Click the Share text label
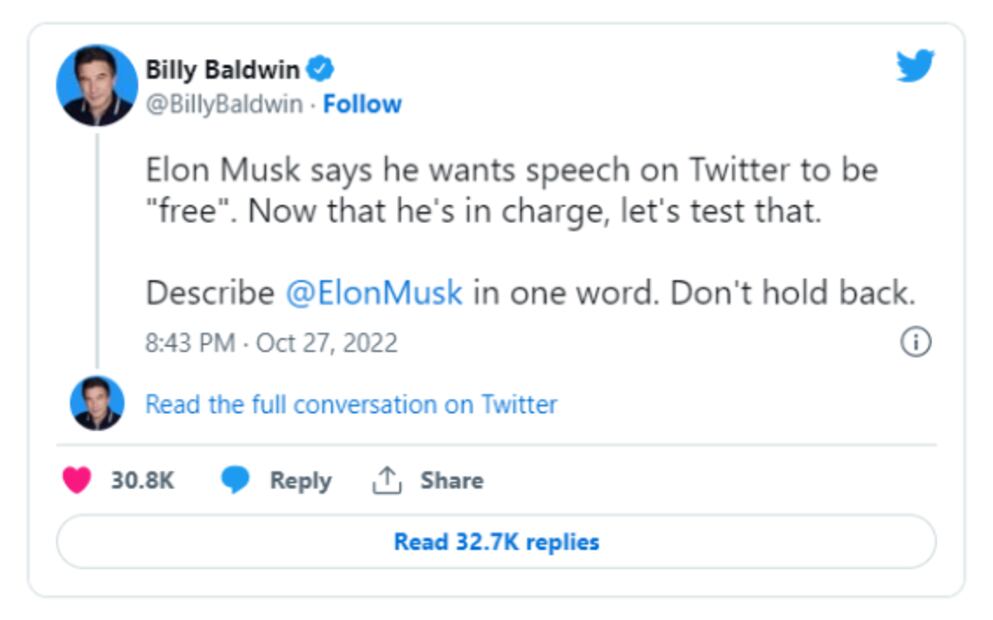993x620 pixels. coord(451,481)
